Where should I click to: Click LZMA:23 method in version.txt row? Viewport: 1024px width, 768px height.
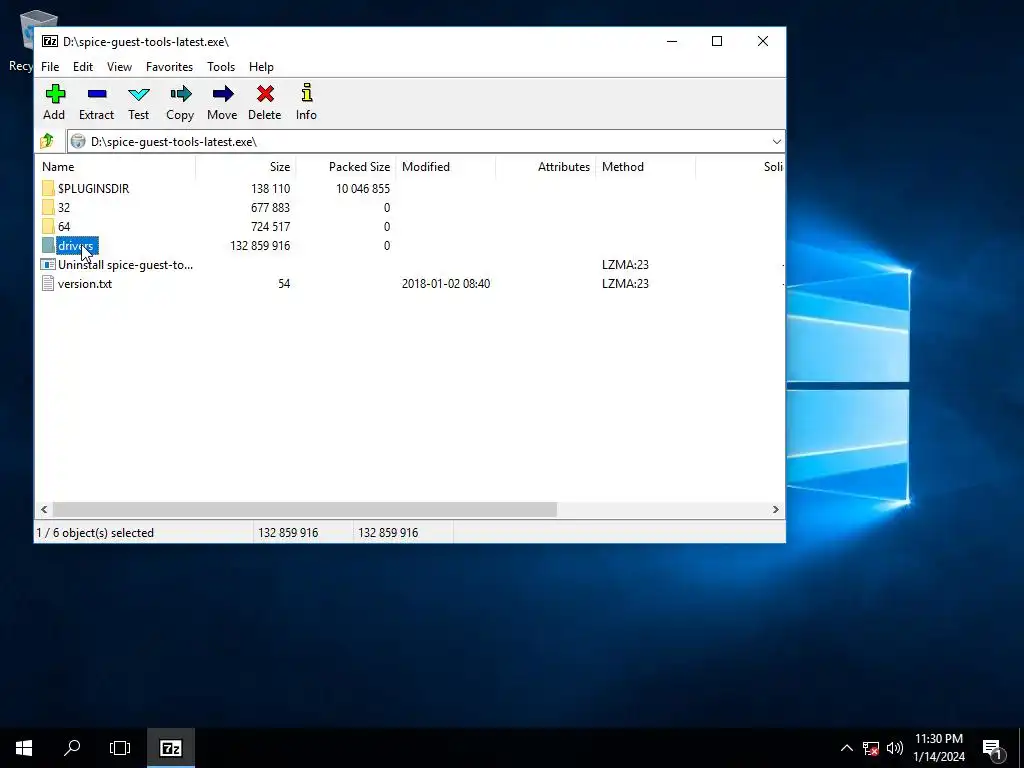pos(625,283)
